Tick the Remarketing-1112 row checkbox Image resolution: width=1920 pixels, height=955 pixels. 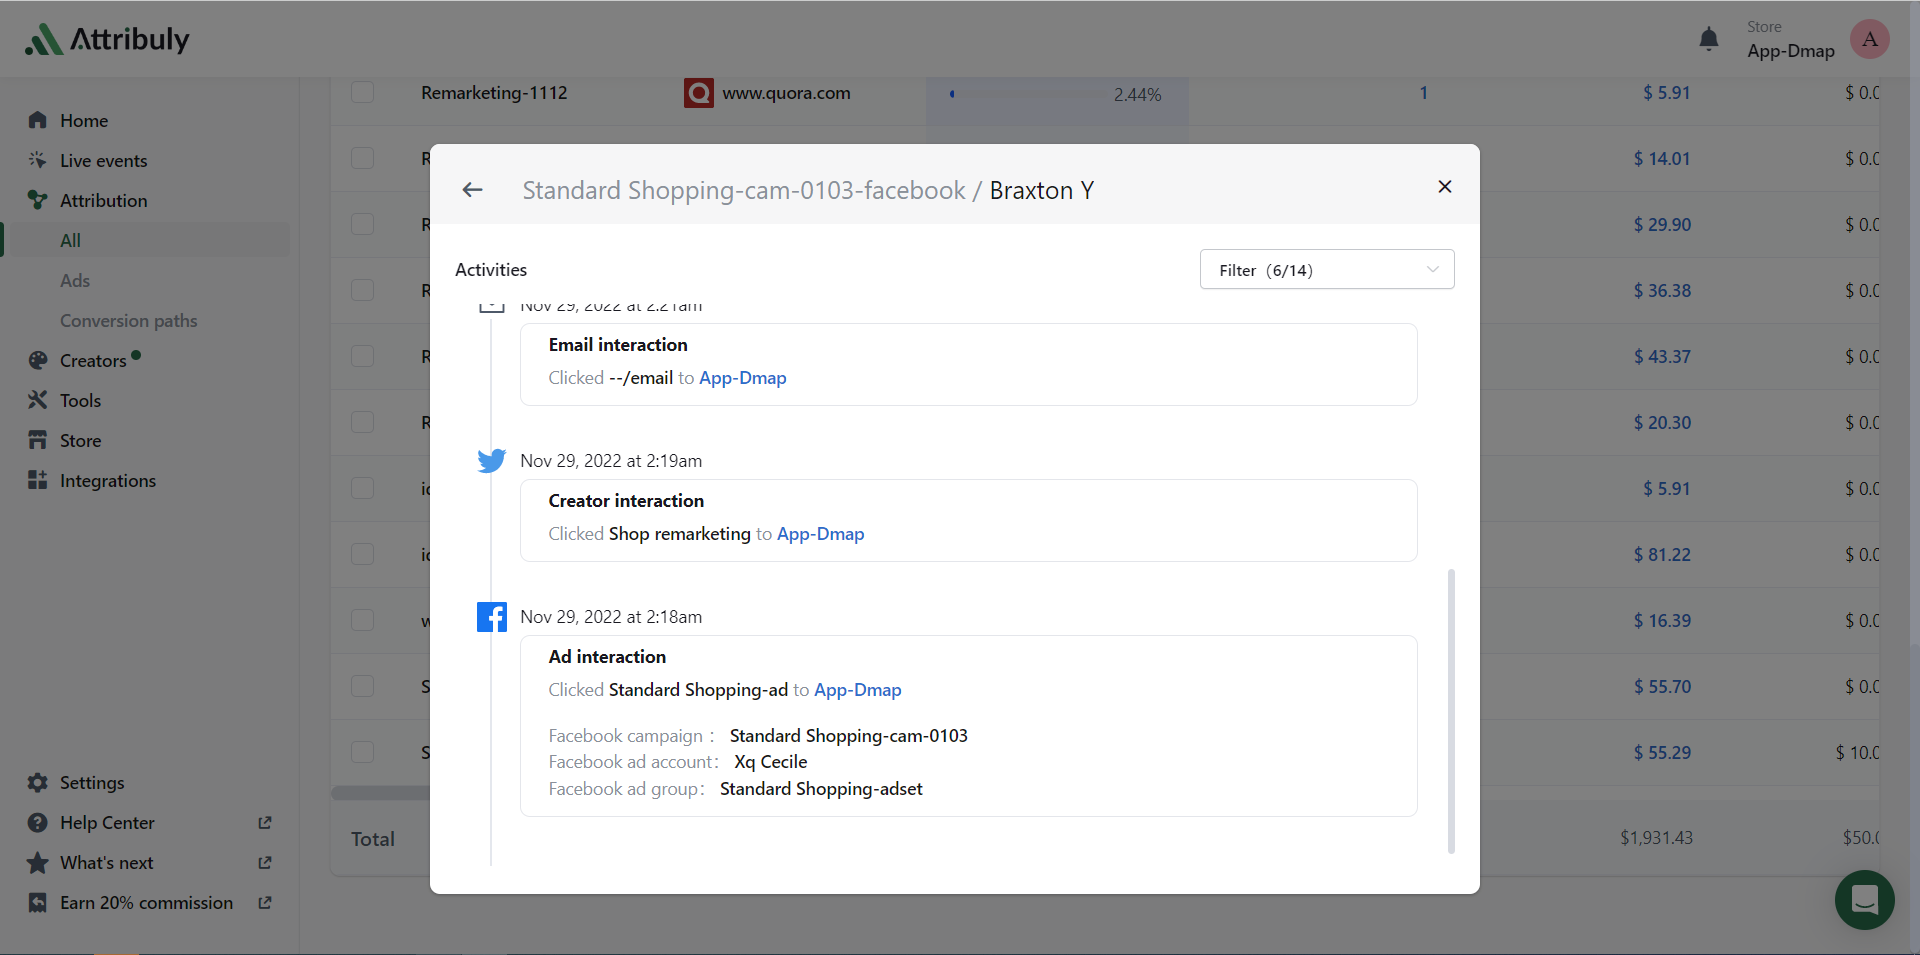click(x=363, y=93)
